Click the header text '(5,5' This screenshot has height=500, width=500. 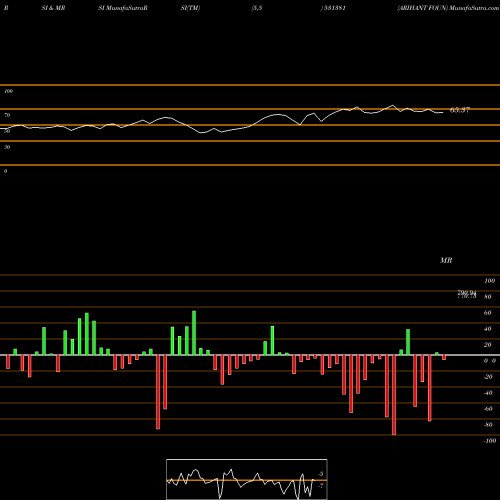[x=257, y=8]
